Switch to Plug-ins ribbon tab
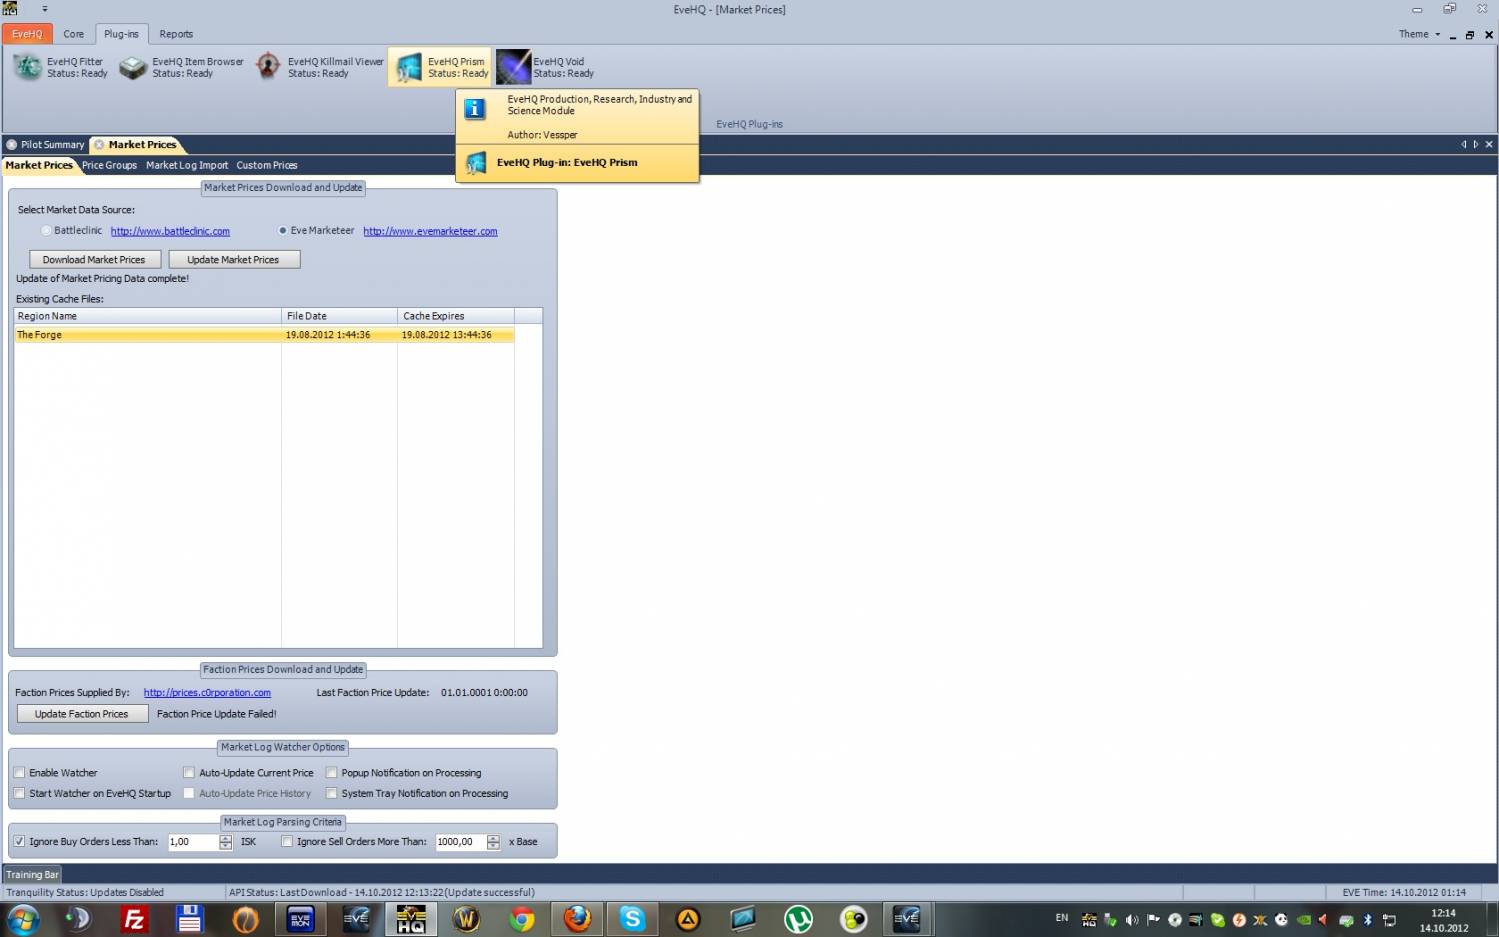1499x937 pixels. (121, 34)
